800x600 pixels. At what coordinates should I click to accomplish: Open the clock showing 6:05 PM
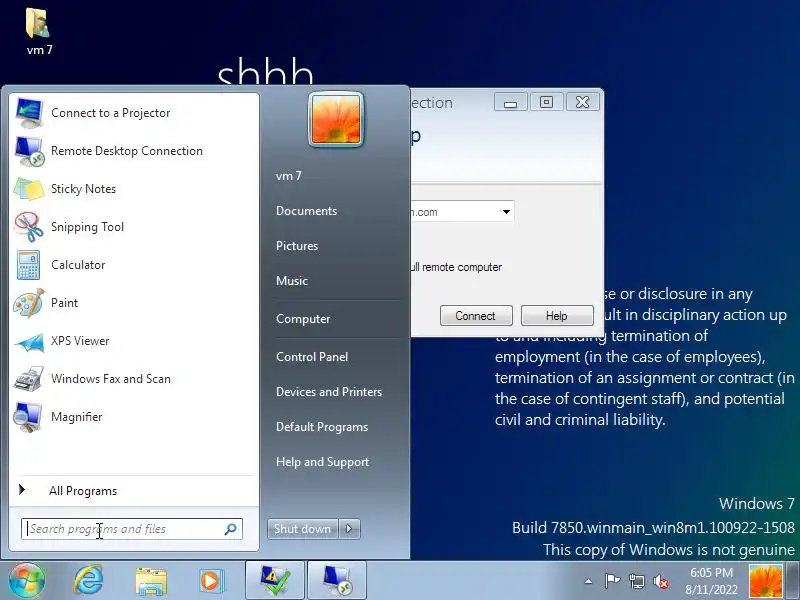pos(711,581)
